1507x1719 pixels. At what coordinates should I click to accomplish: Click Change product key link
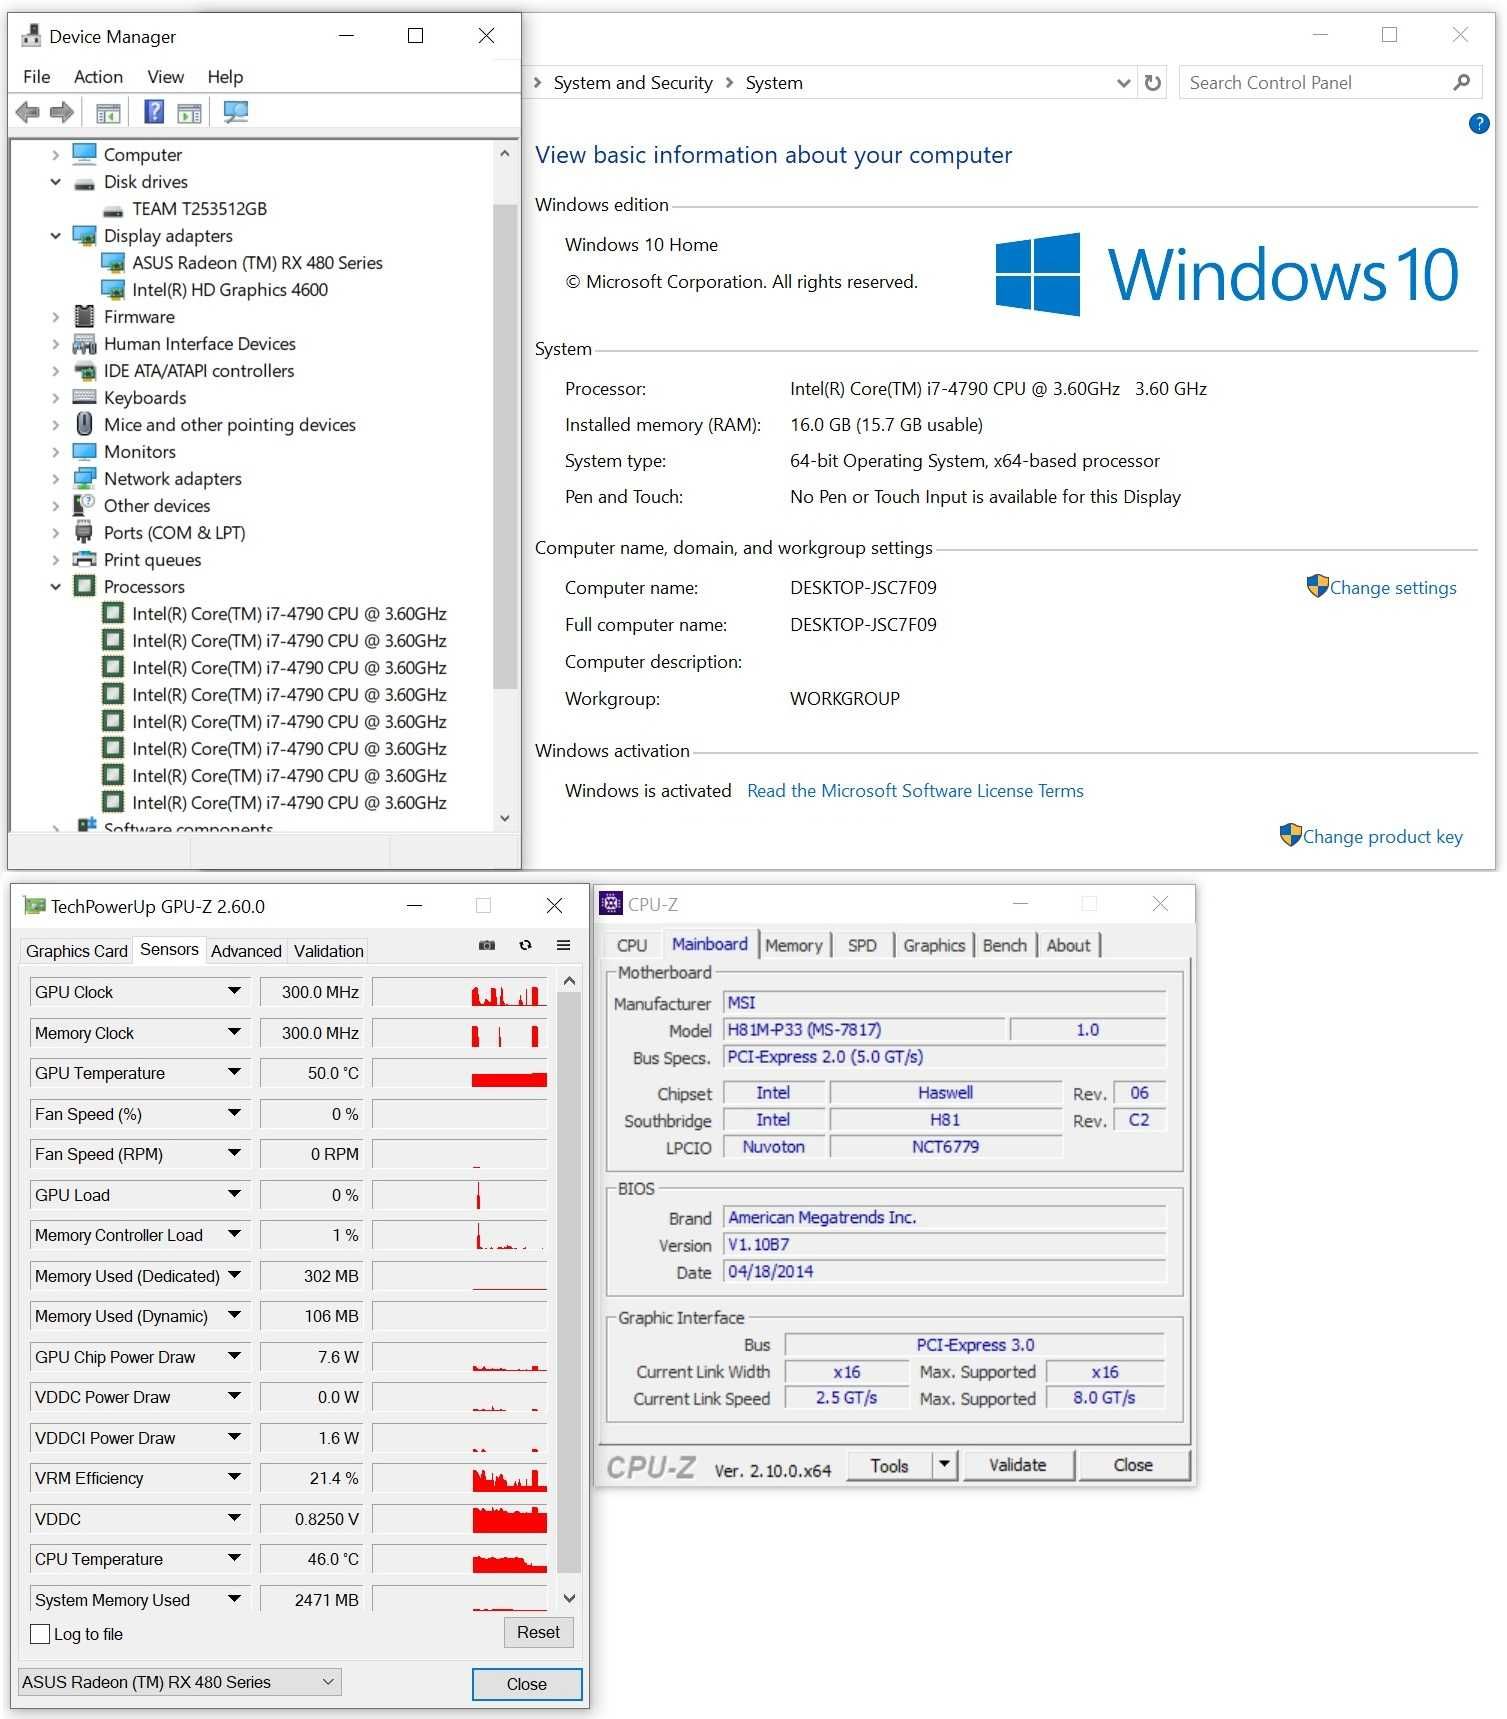(x=1383, y=837)
